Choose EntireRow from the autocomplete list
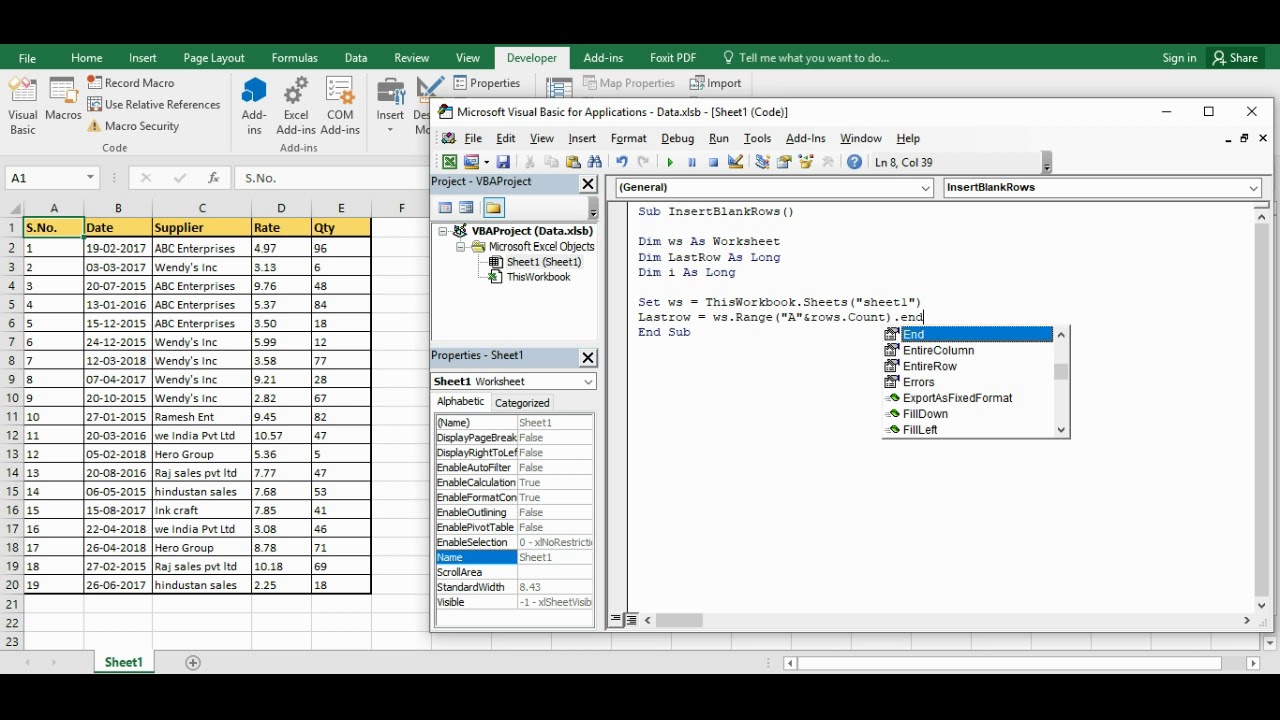This screenshot has height=720, width=1280. pyautogui.click(x=930, y=366)
